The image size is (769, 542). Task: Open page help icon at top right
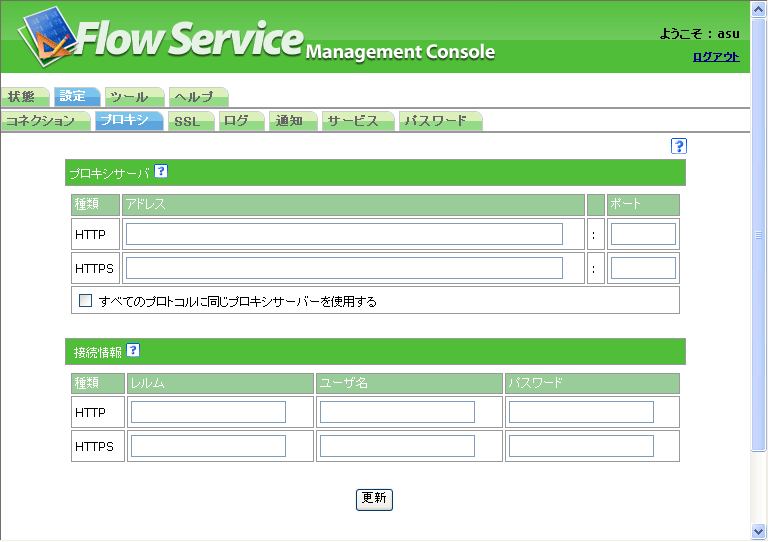[x=679, y=146]
